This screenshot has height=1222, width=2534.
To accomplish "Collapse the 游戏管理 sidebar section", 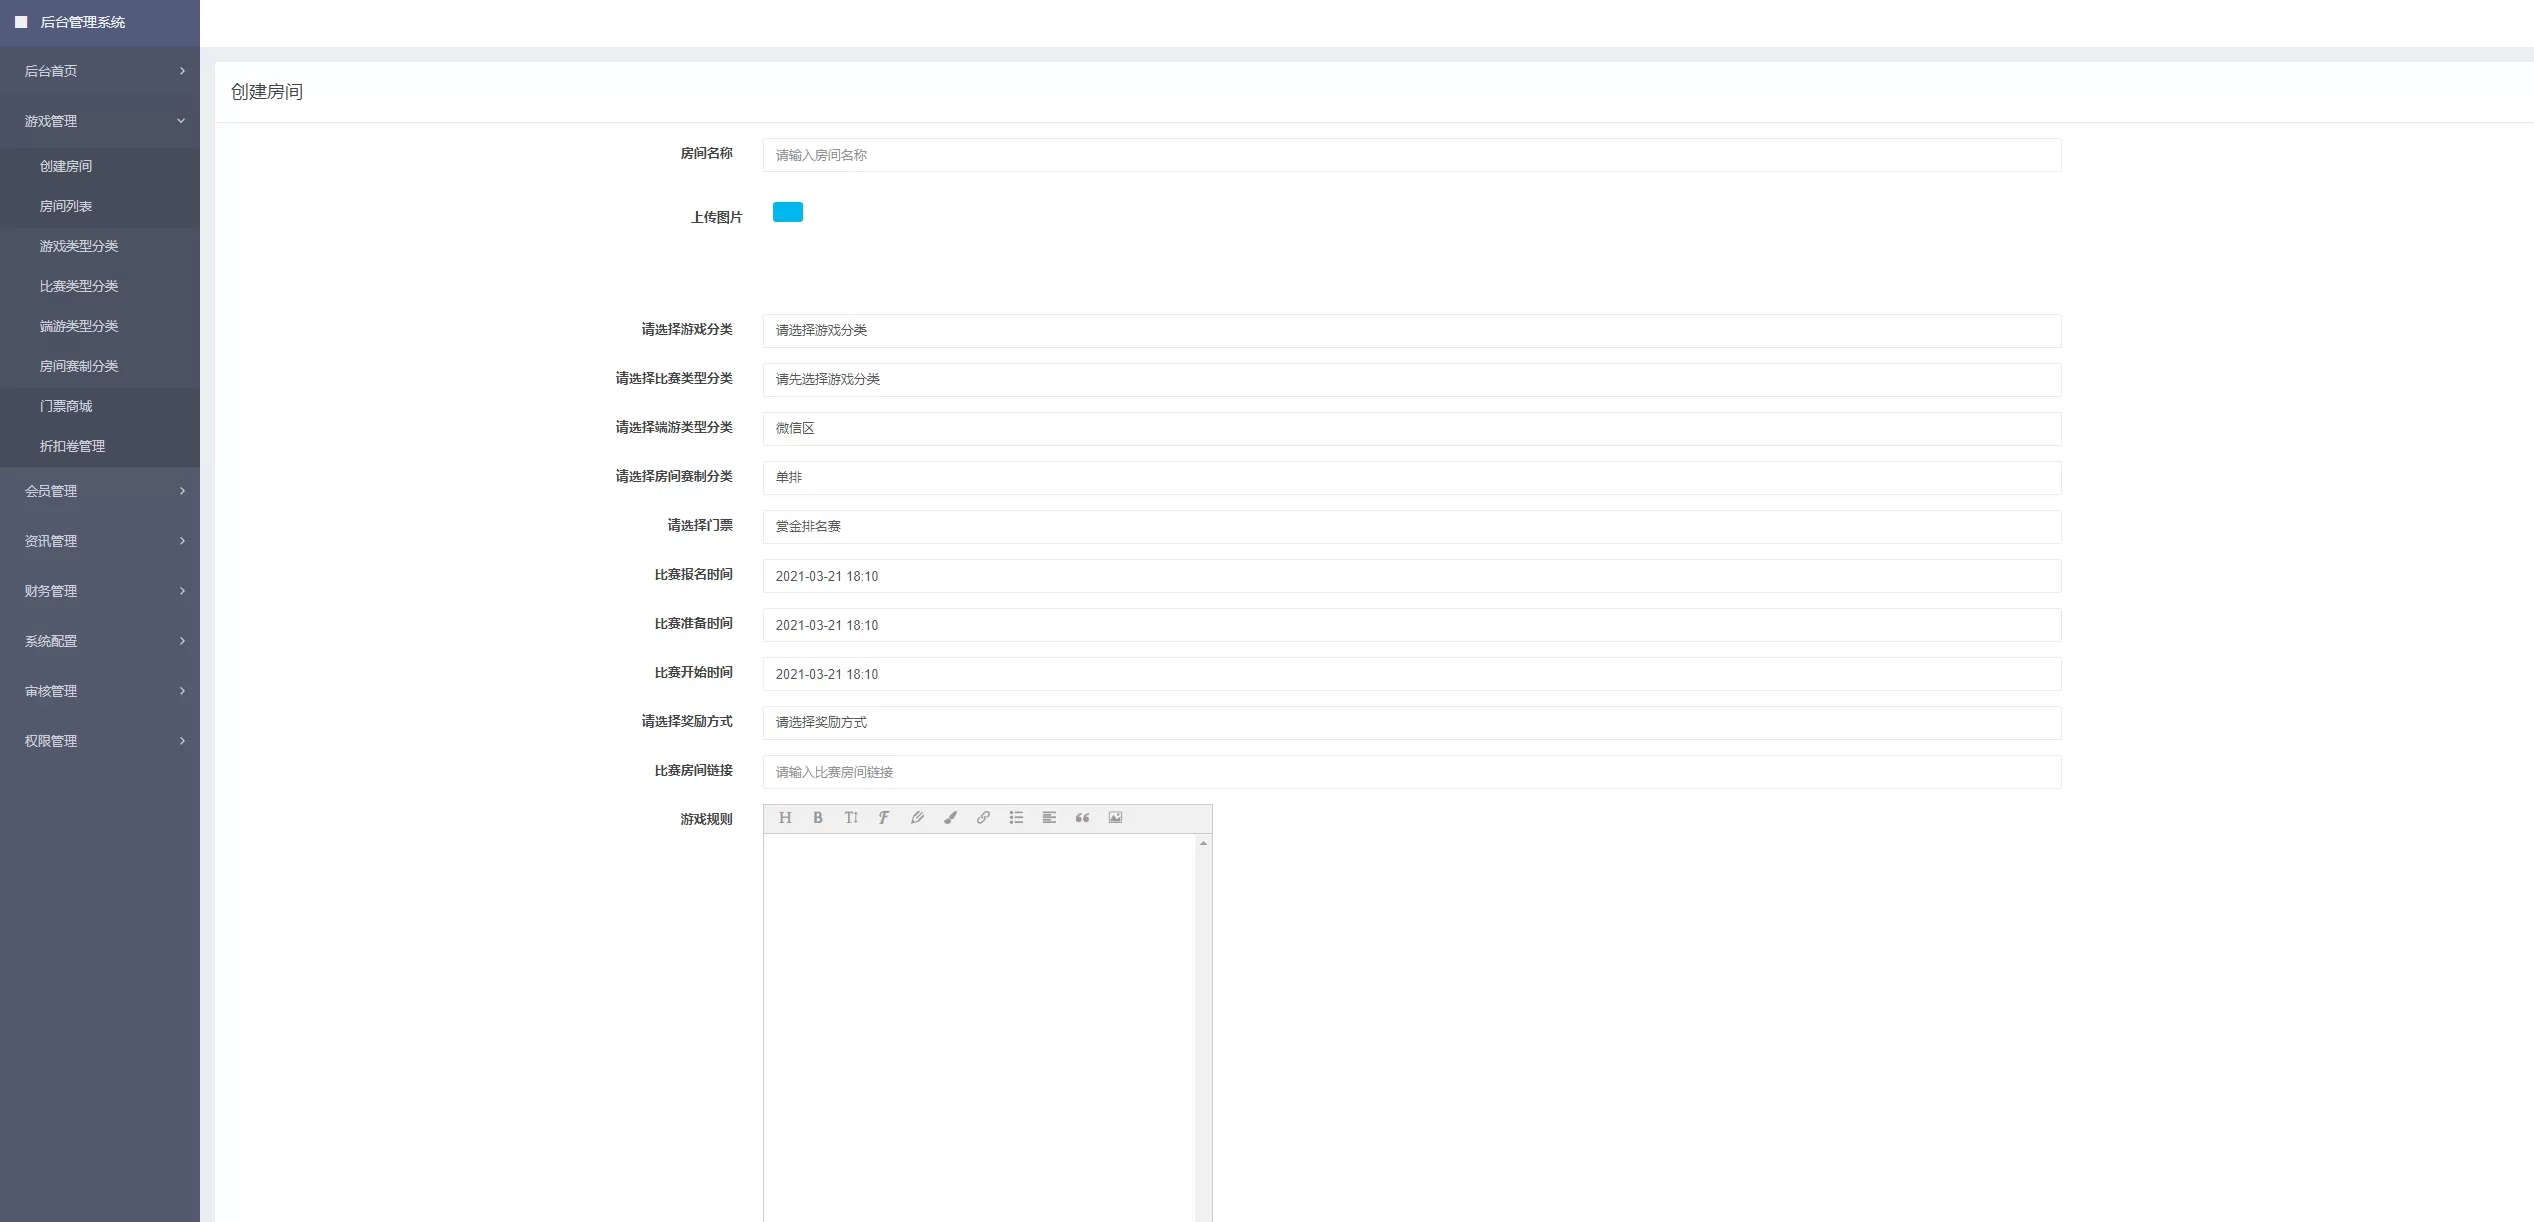I will (100, 121).
